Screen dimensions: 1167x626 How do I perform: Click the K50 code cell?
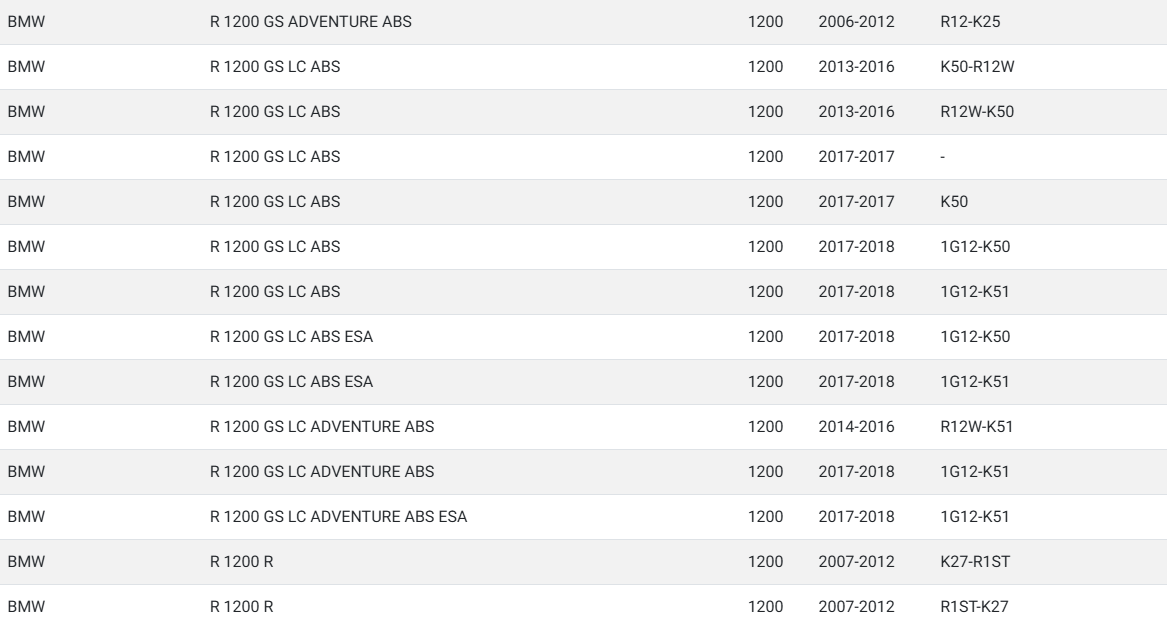tap(954, 202)
